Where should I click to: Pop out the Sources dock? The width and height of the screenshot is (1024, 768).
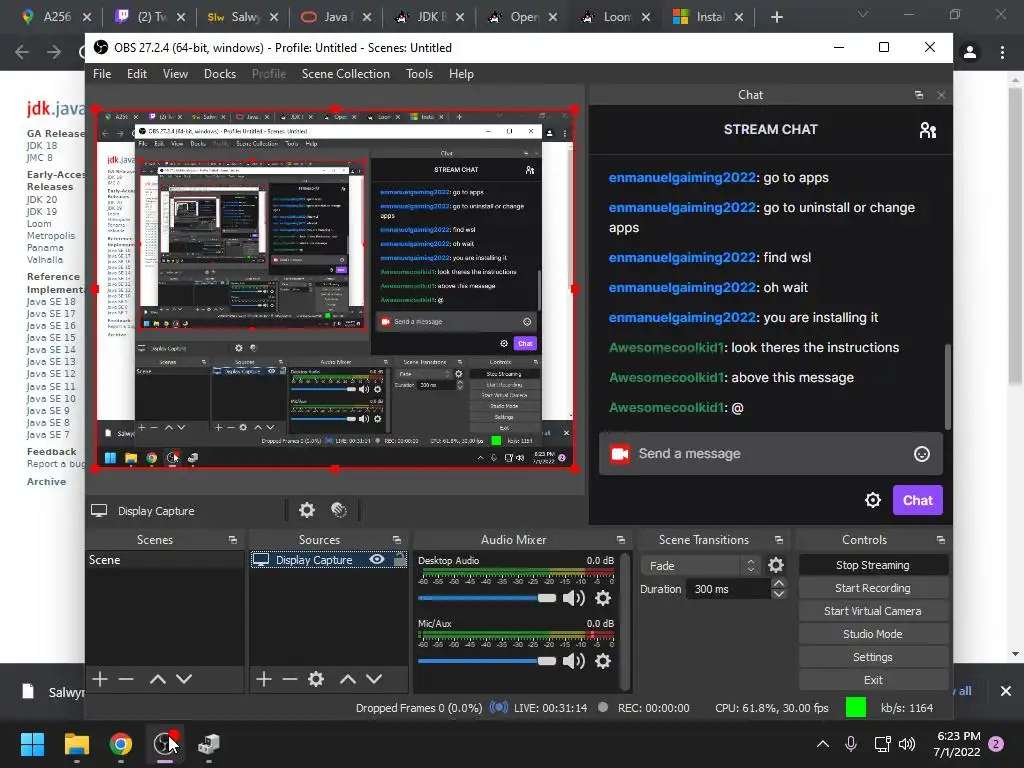396,540
